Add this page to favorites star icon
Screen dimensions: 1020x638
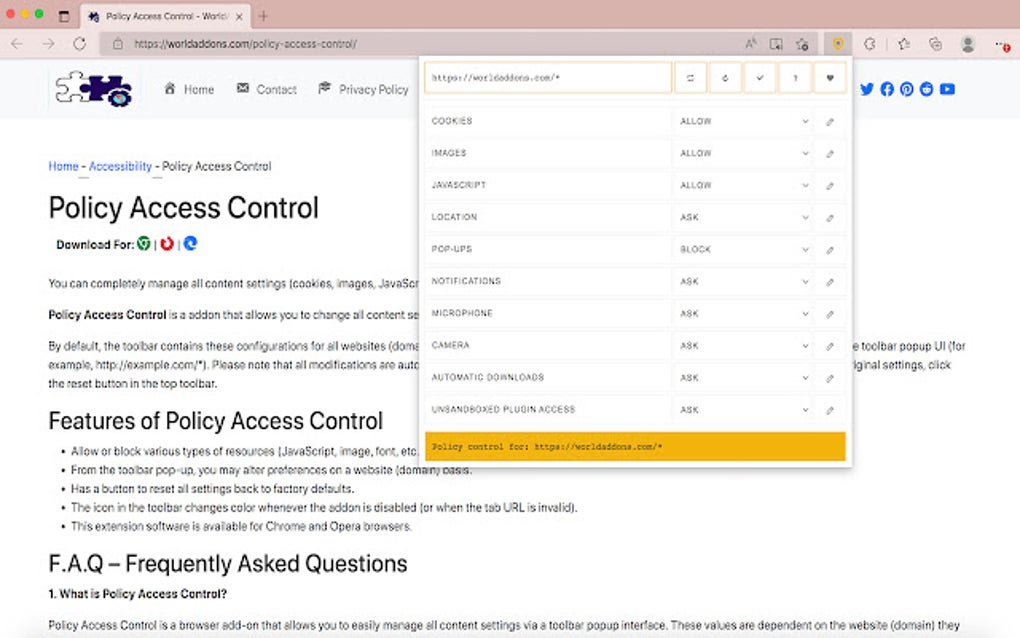[x=802, y=44]
